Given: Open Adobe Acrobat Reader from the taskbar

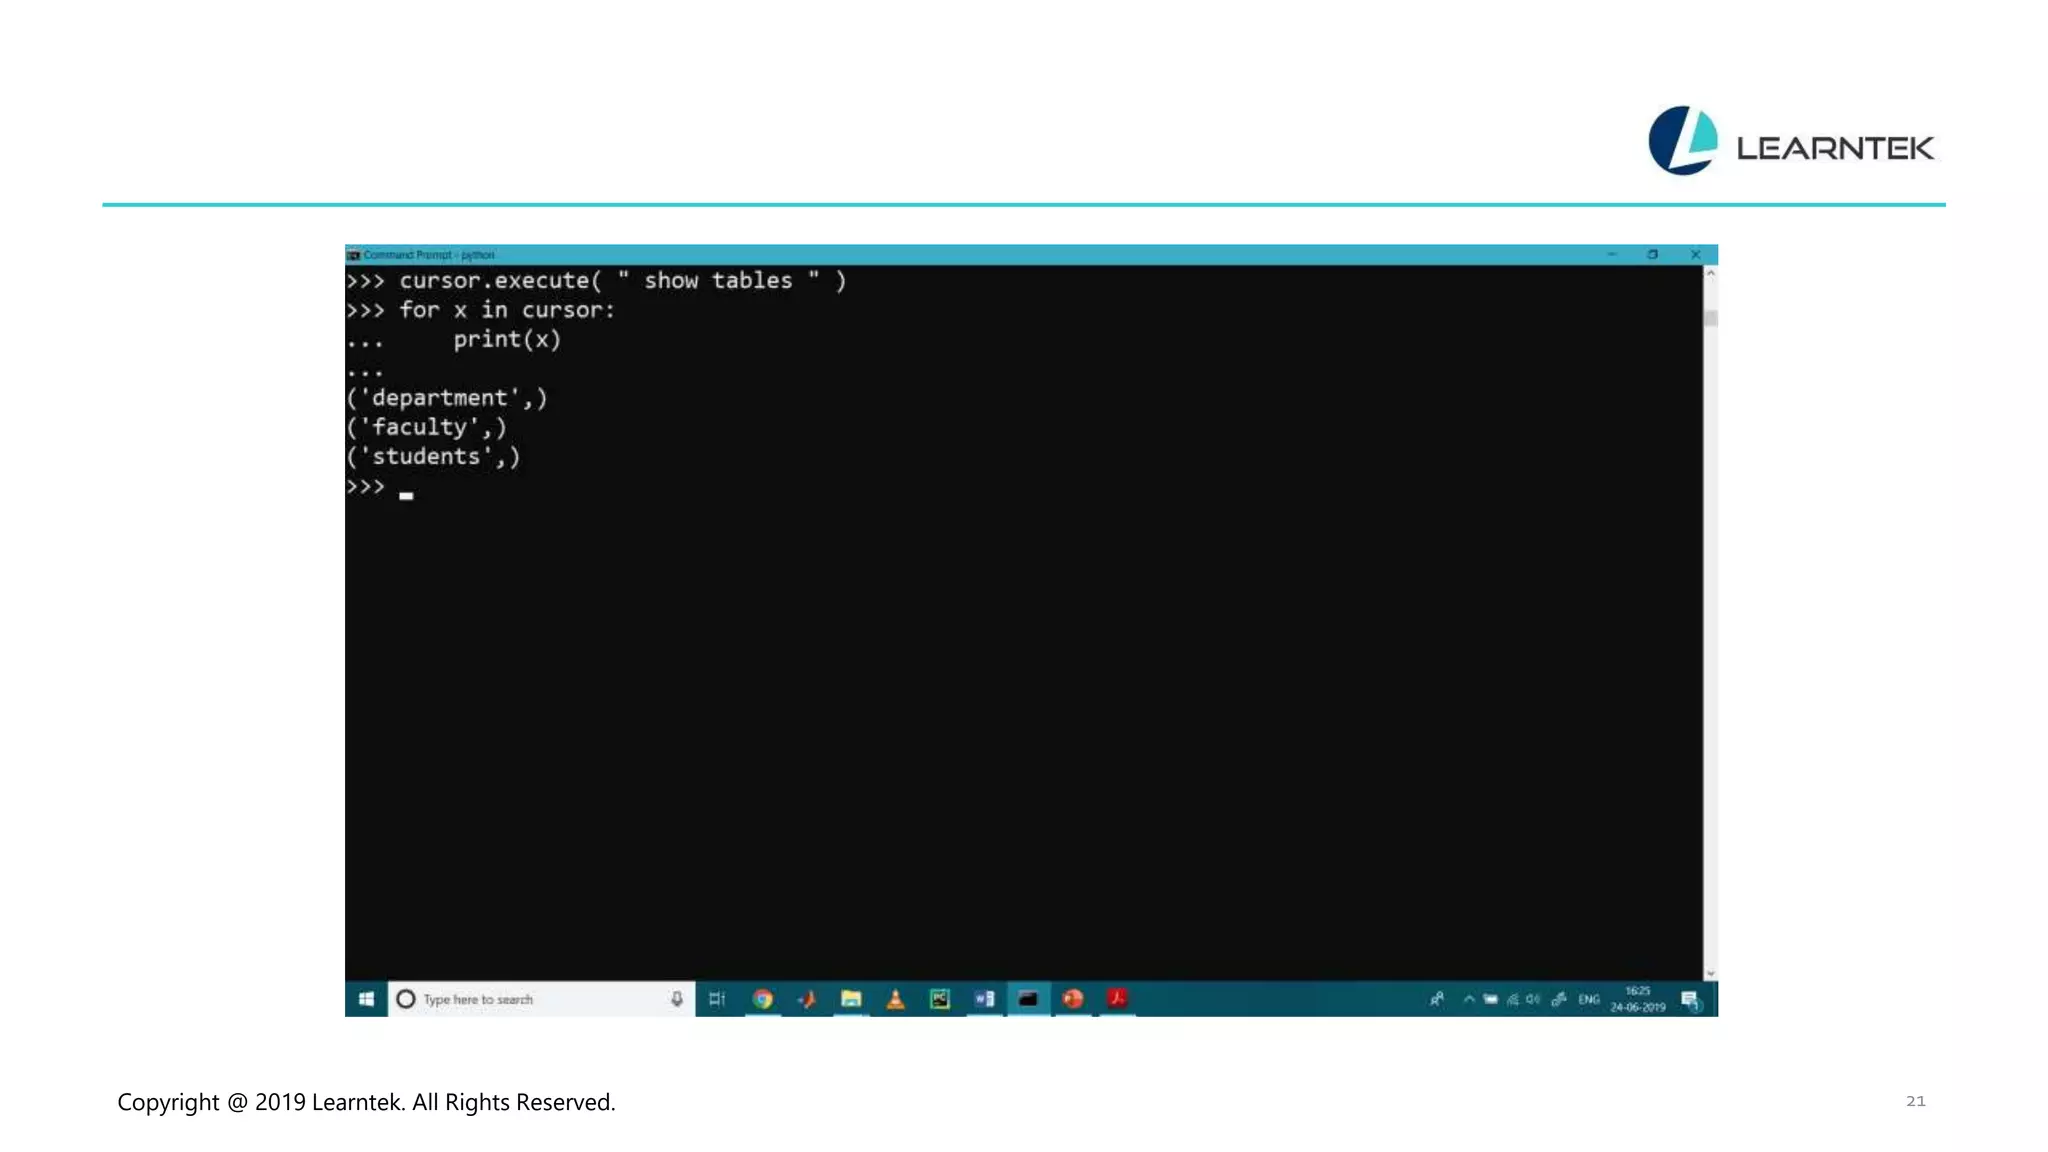Looking at the screenshot, I should [1117, 999].
